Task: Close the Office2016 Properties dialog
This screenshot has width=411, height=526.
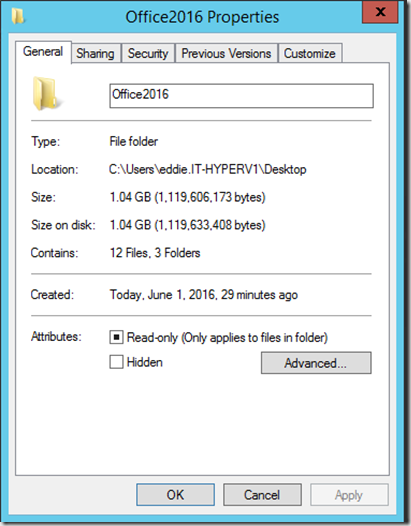Action: pos(380,12)
